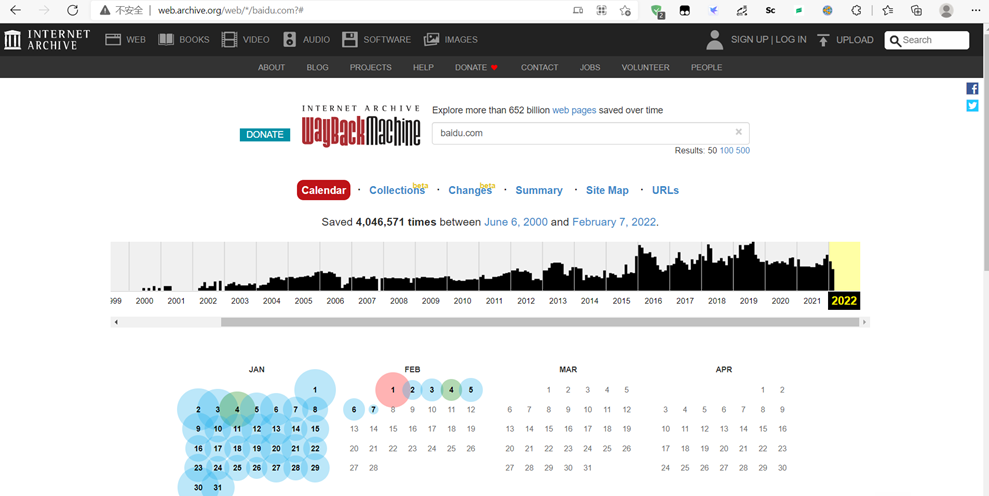This screenshot has width=989, height=496.
Task: Open the Software section icon
Action: 350,40
